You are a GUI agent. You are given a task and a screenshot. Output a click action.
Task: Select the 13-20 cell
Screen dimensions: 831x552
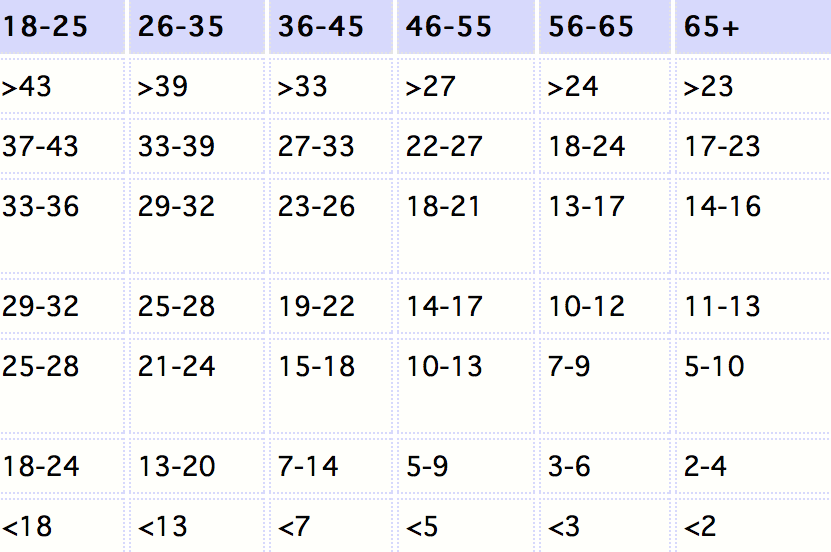(x=197, y=466)
